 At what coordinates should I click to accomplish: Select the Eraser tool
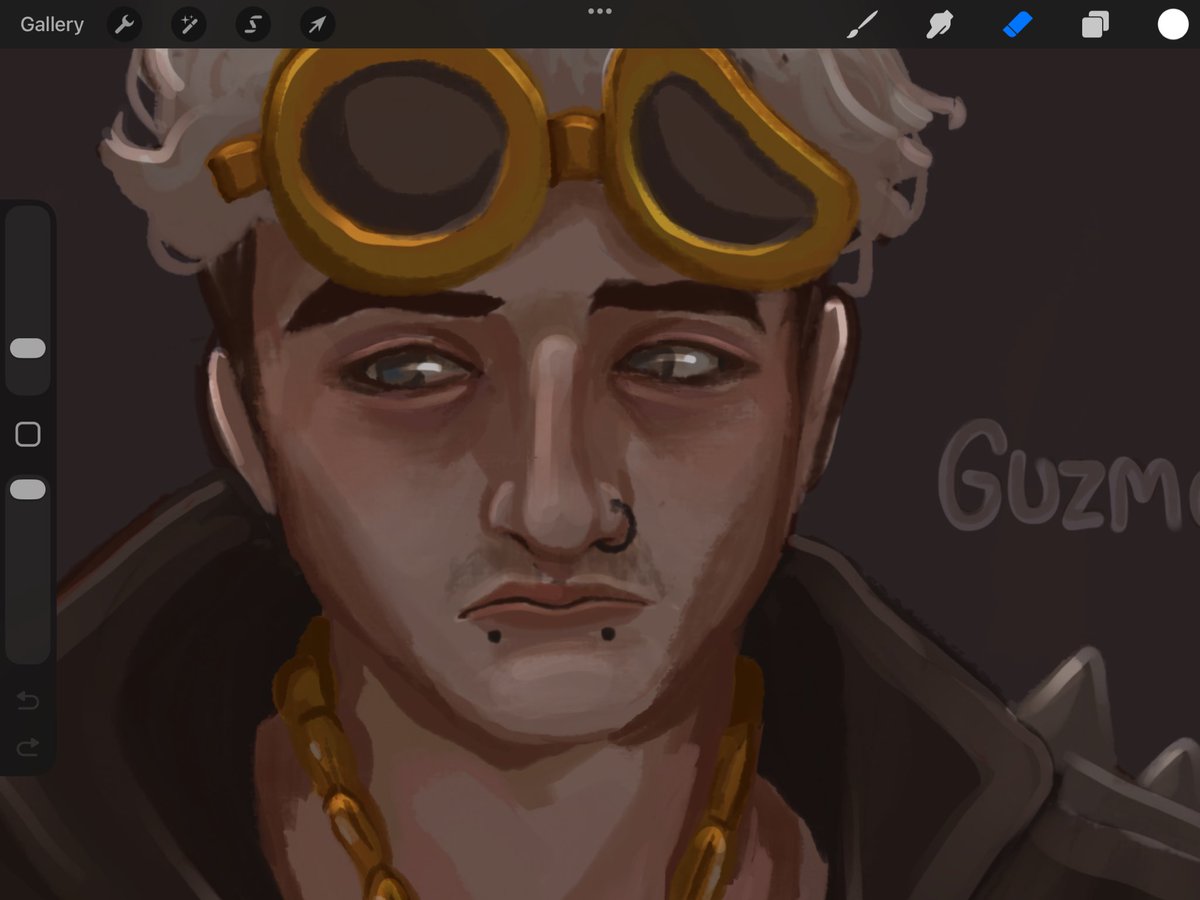(x=1017, y=24)
